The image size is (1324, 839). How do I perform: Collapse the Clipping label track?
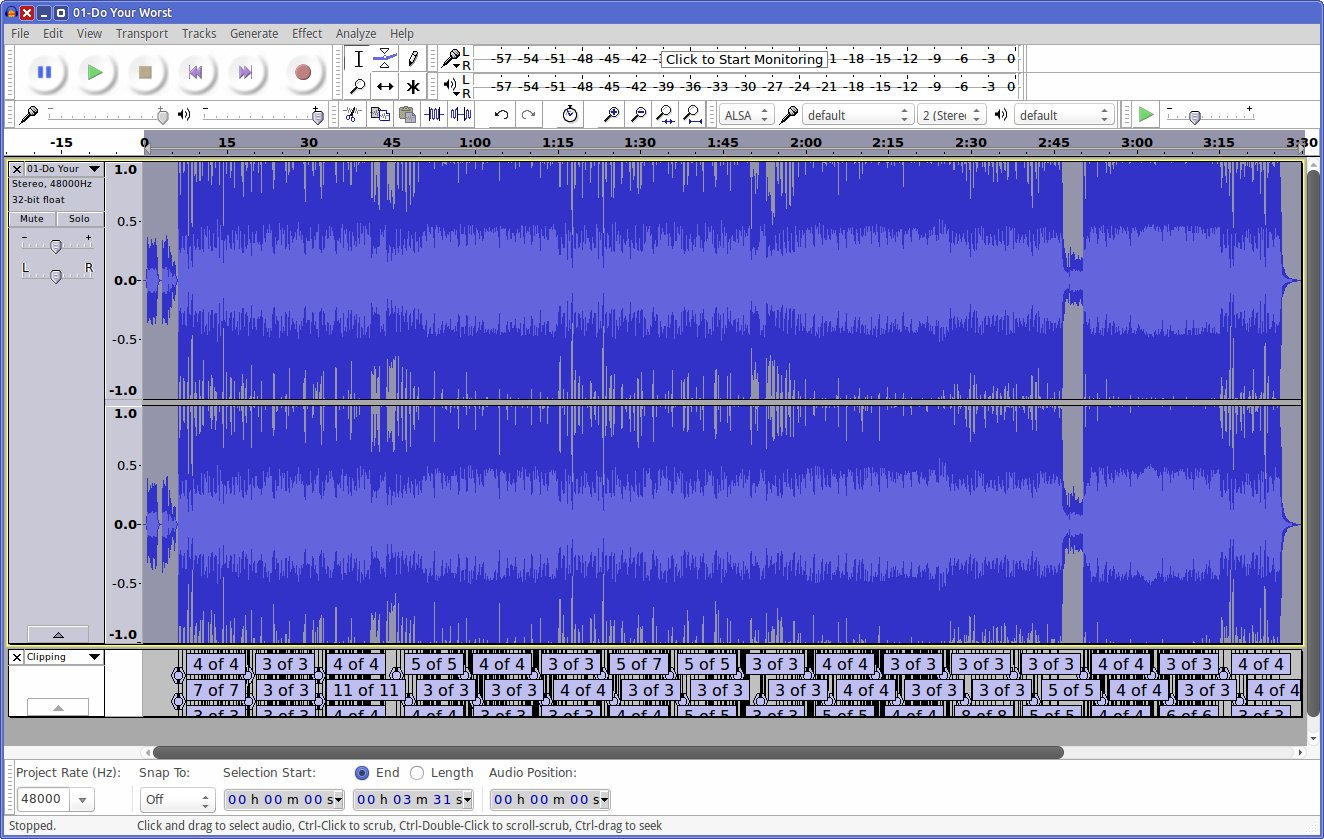click(58, 707)
